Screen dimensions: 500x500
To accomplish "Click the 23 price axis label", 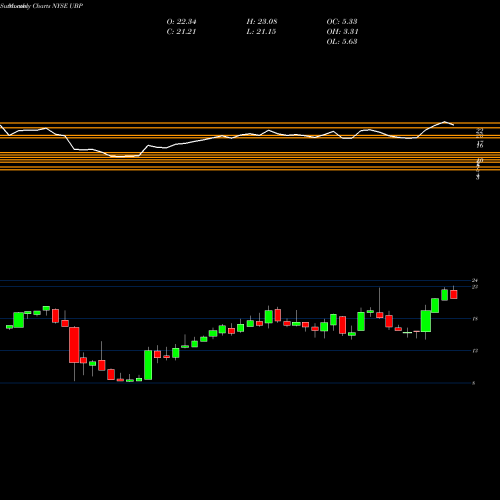I will tap(475, 287).
